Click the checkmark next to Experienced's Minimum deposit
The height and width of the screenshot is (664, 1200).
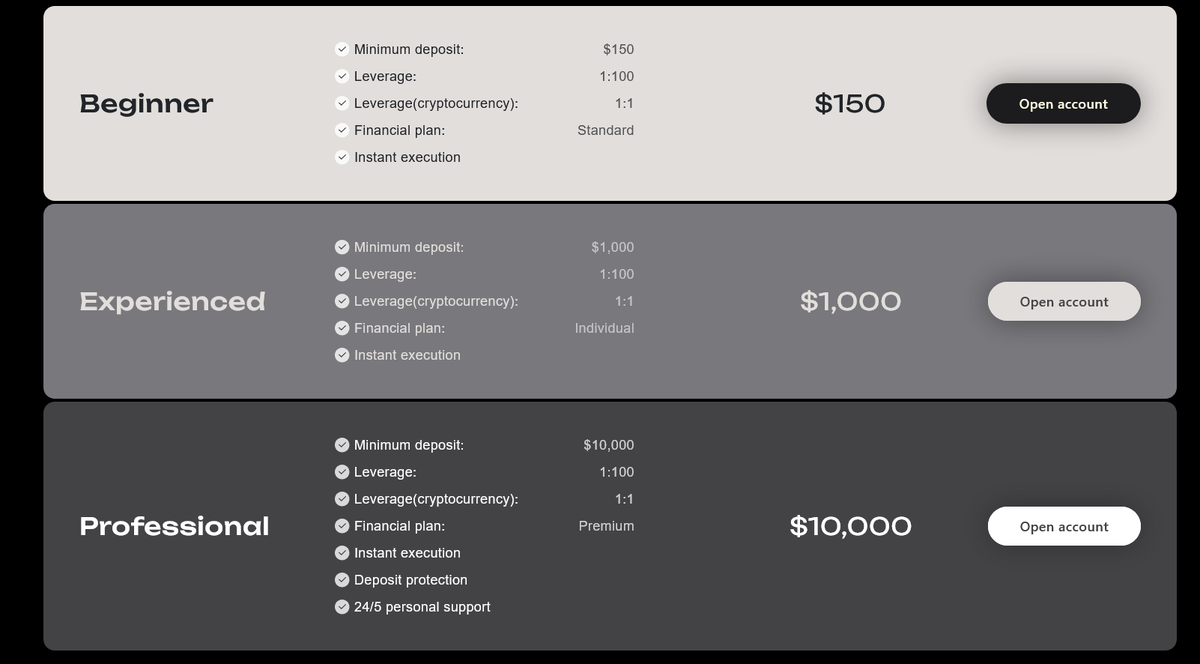click(x=341, y=246)
